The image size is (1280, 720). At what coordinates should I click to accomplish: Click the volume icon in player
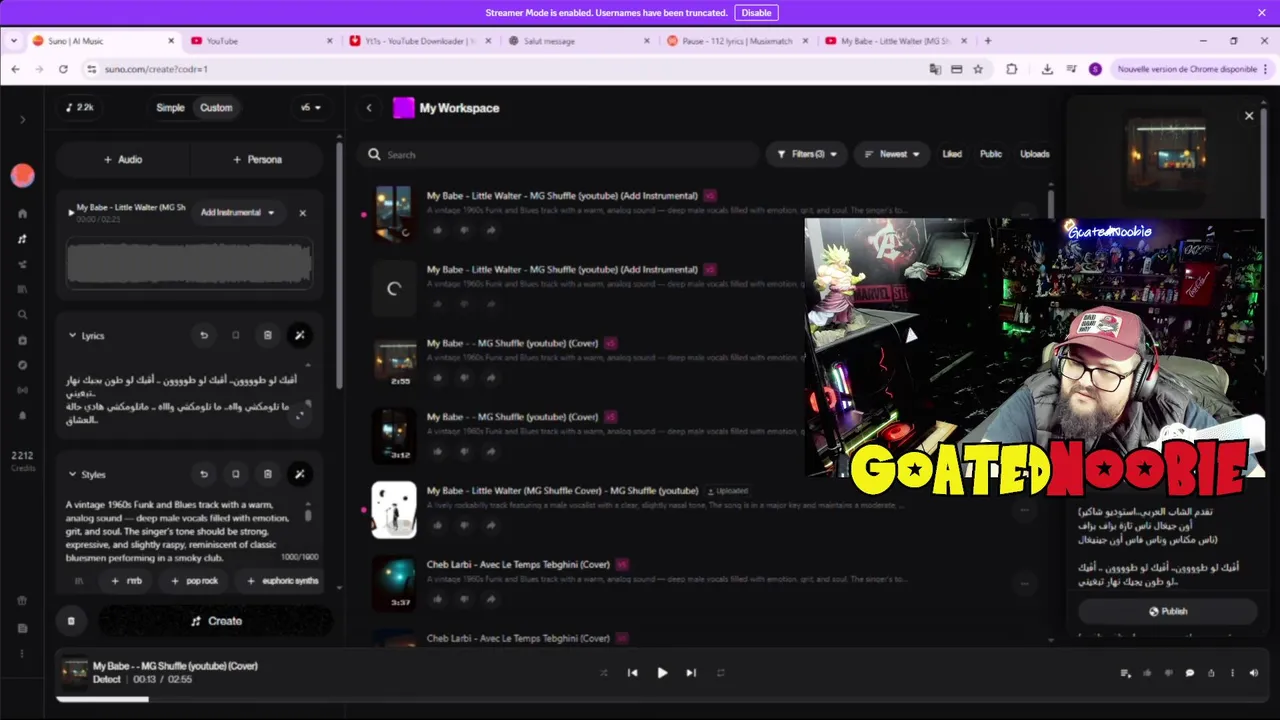(x=1253, y=673)
